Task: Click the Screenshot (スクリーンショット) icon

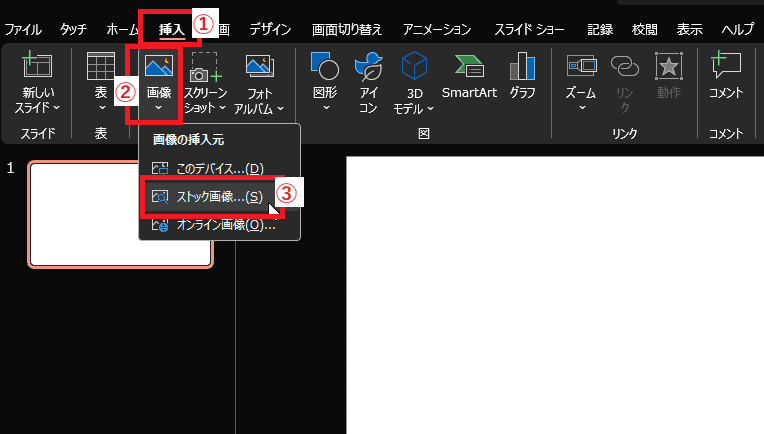Action: pyautogui.click(x=205, y=68)
